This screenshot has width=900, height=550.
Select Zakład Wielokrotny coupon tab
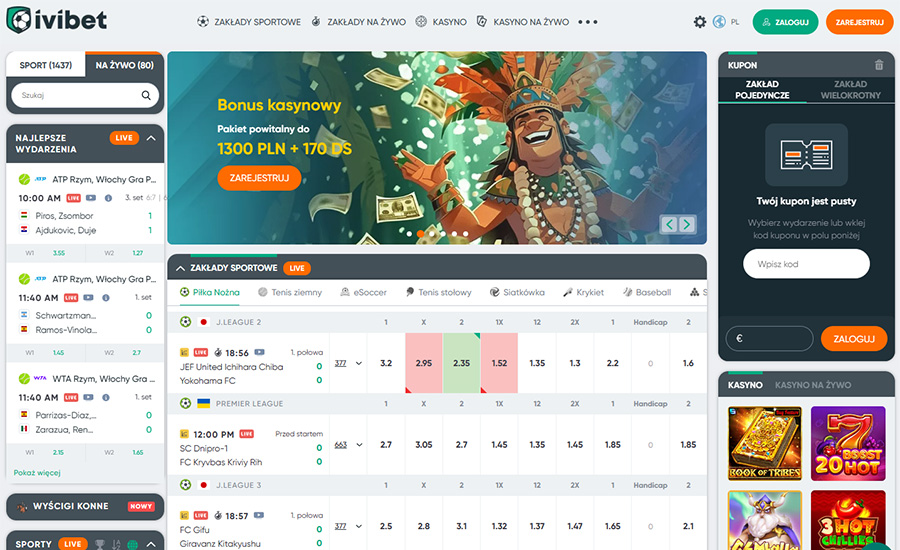851,90
